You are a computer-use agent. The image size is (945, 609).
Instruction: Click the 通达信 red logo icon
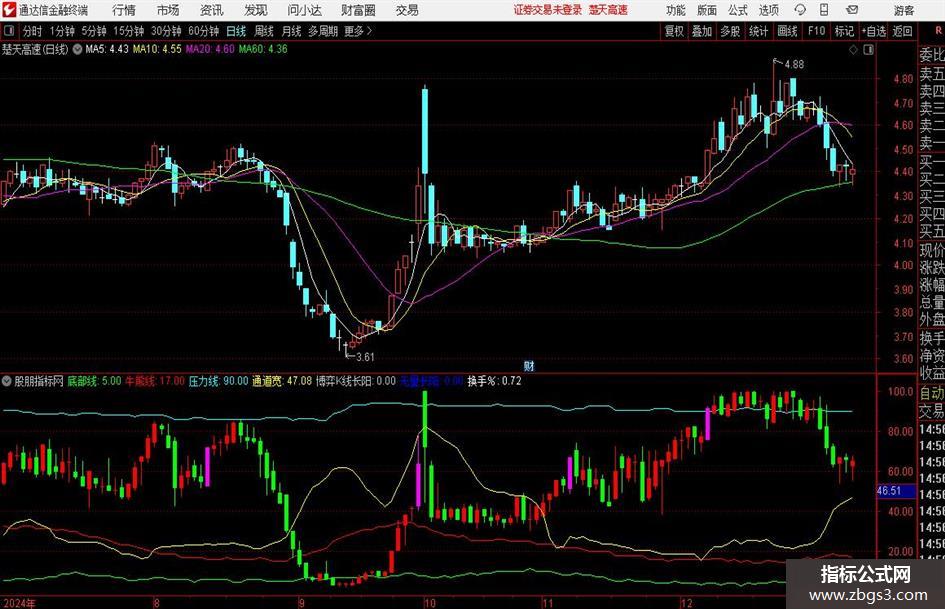tap(8, 10)
